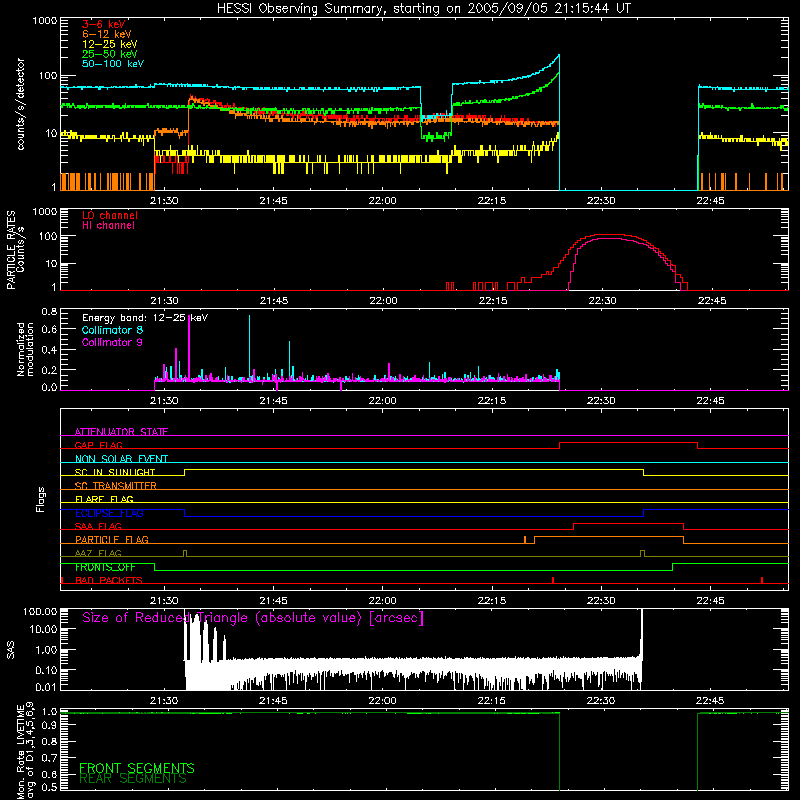Click the counts/s/detector axis label
This screenshot has height=800, width=800.
(x=20, y=104)
